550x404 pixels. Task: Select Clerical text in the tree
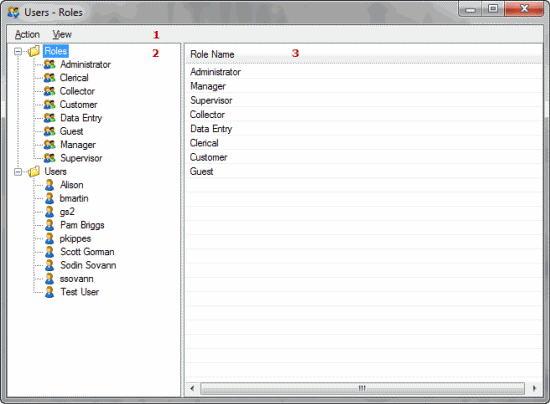click(74, 78)
